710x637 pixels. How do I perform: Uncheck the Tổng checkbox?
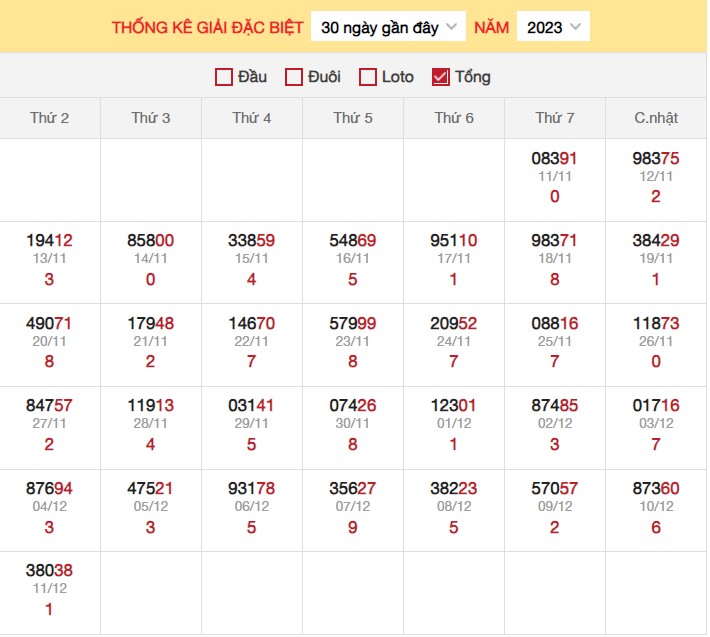[x=441, y=77]
